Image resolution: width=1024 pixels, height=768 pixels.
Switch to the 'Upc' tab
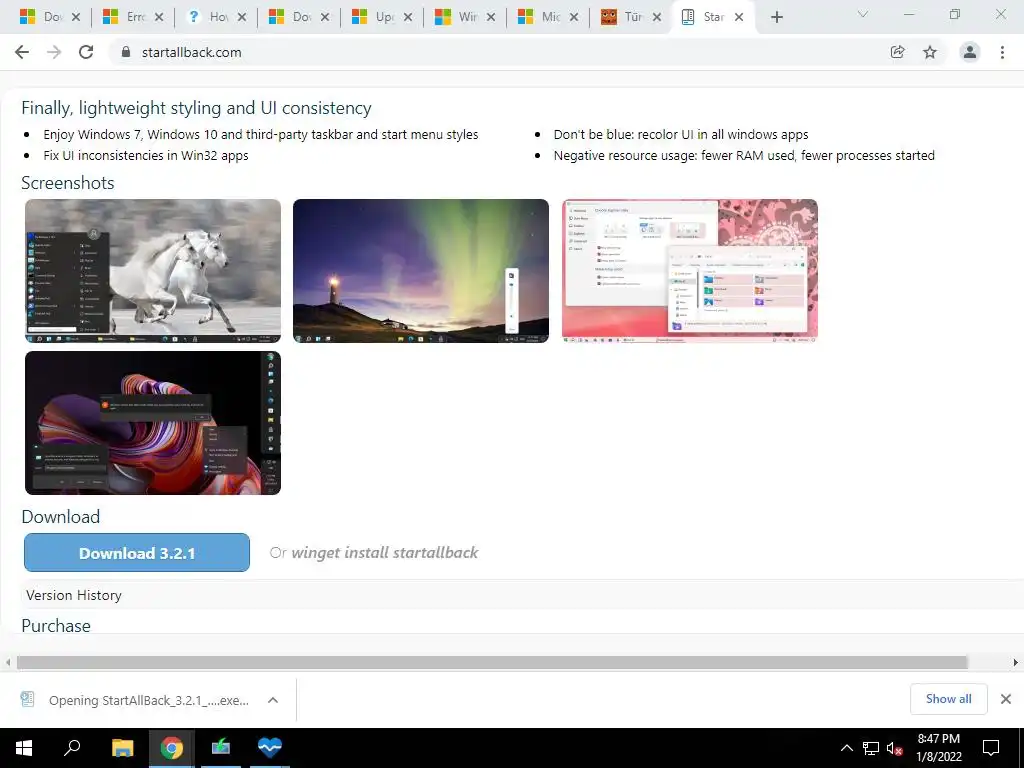[376, 17]
